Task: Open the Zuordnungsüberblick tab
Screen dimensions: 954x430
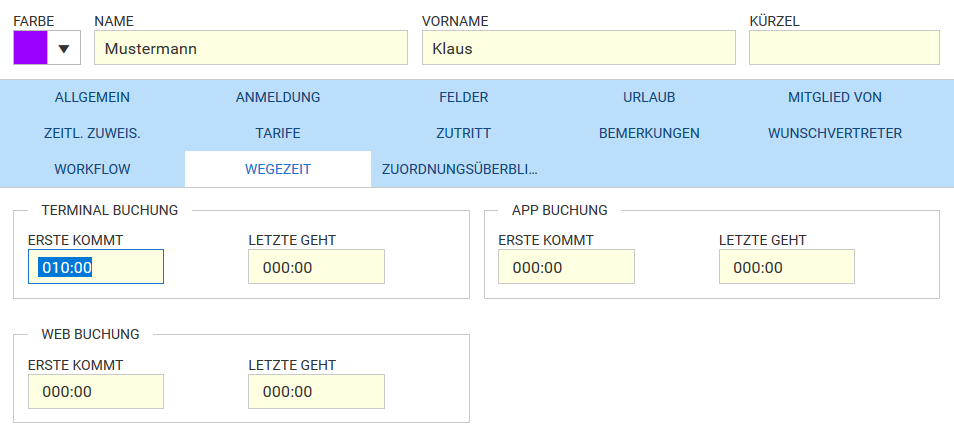Action: (x=460, y=169)
